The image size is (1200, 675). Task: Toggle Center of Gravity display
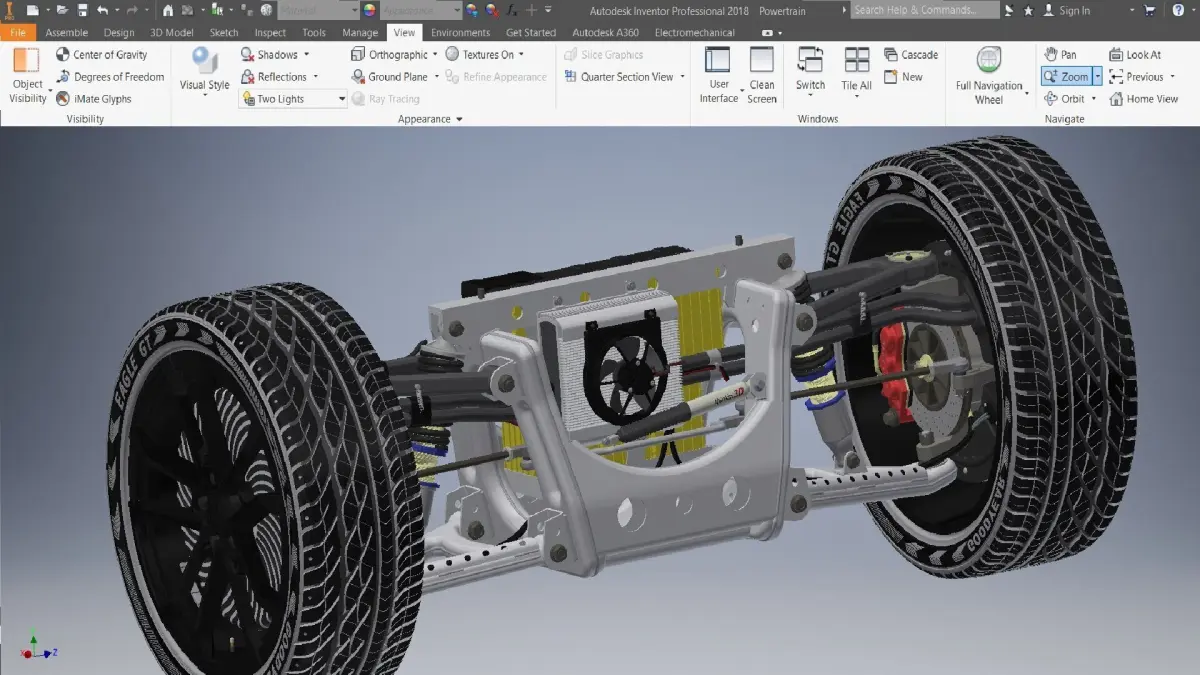point(102,55)
